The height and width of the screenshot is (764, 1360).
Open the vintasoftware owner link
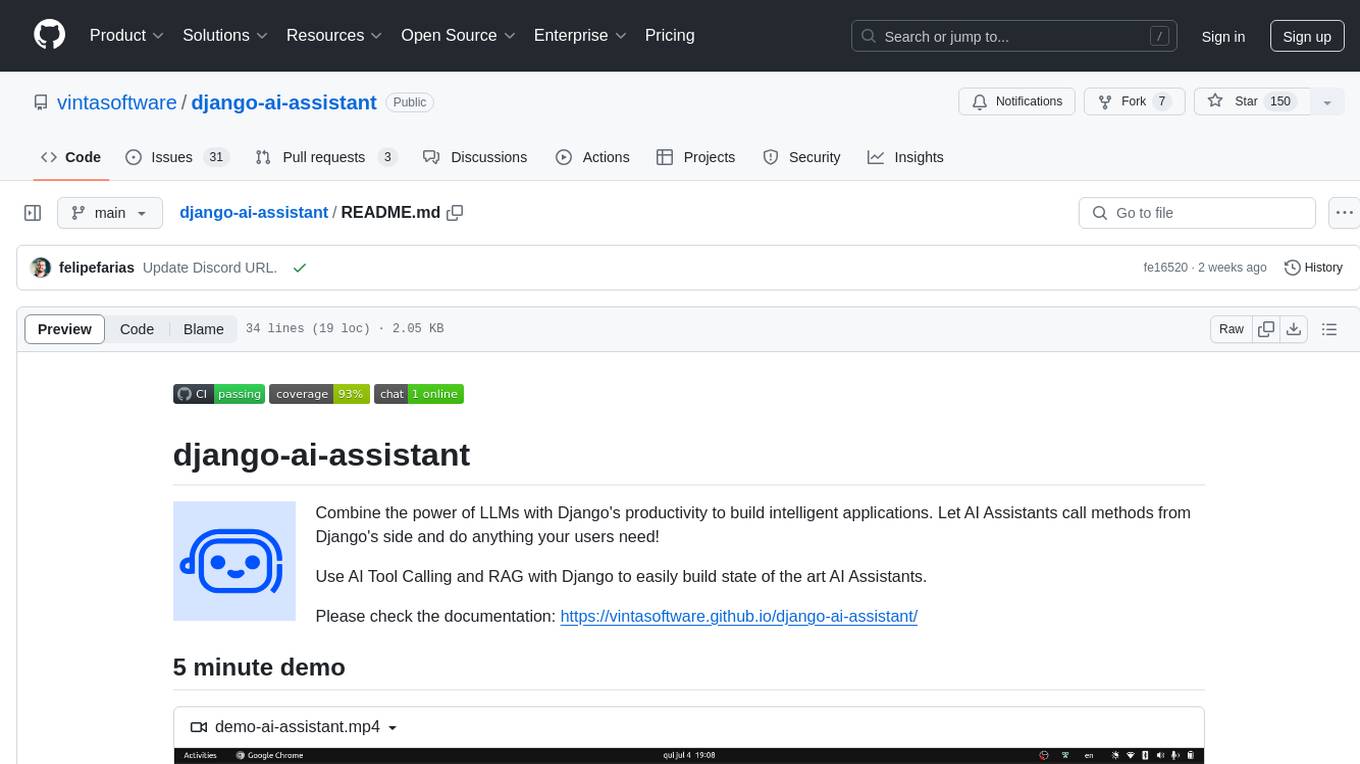[x=117, y=102]
